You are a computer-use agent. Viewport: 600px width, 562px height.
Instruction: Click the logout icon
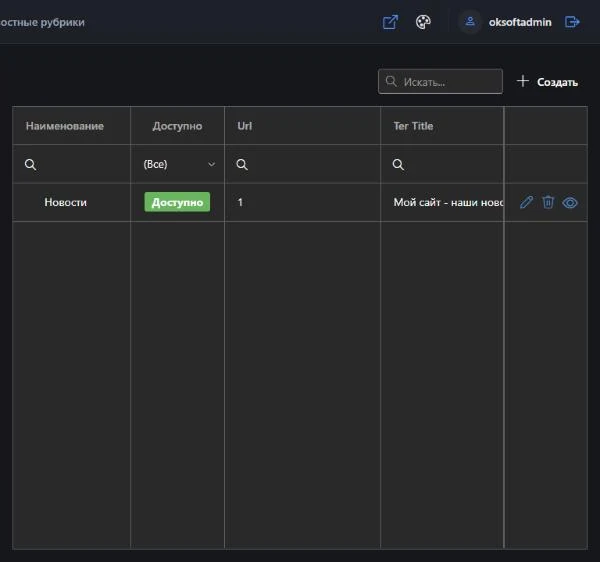(572, 22)
